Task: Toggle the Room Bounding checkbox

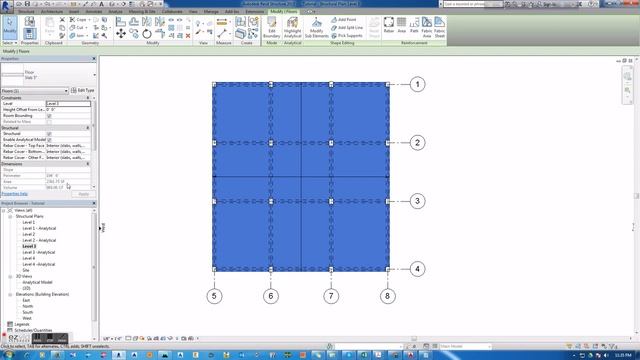Action: [49, 116]
